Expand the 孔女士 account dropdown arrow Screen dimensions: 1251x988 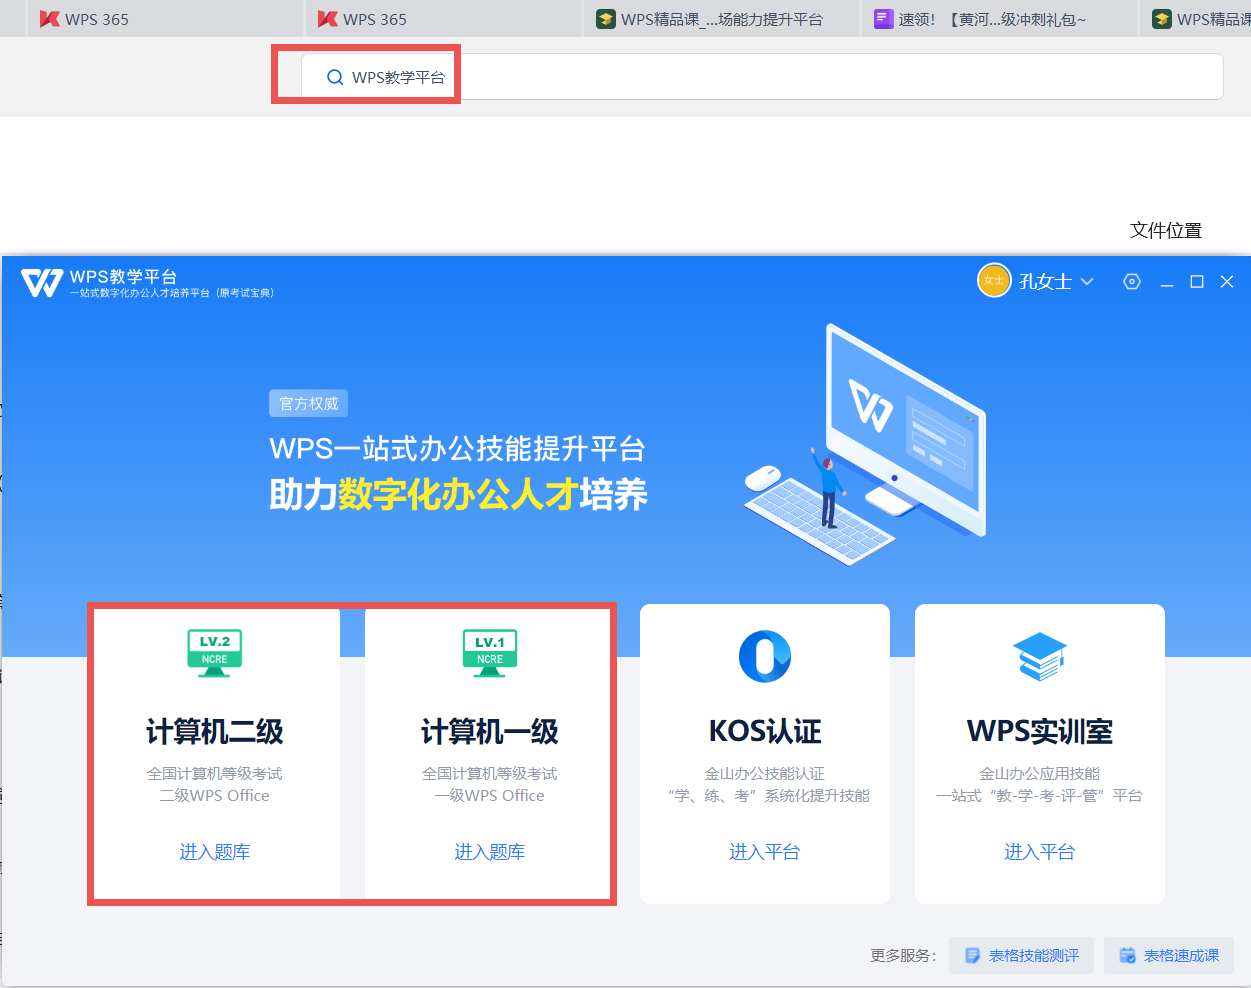click(x=1087, y=282)
